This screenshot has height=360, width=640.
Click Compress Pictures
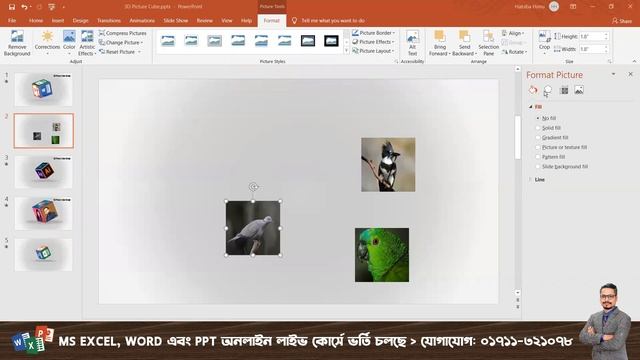click(123, 33)
